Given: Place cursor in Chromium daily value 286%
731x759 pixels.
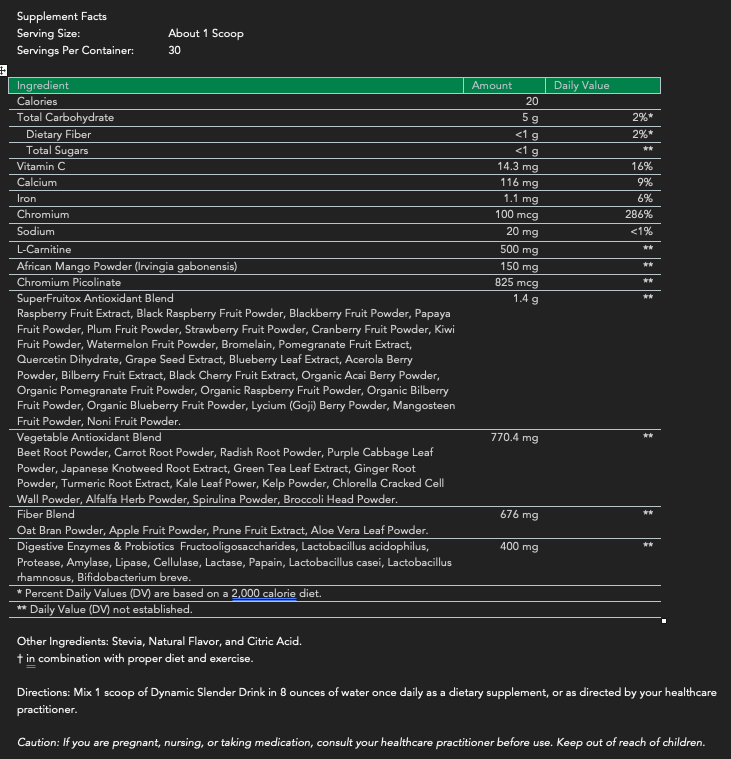Looking at the screenshot, I should [x=638, y=215].
